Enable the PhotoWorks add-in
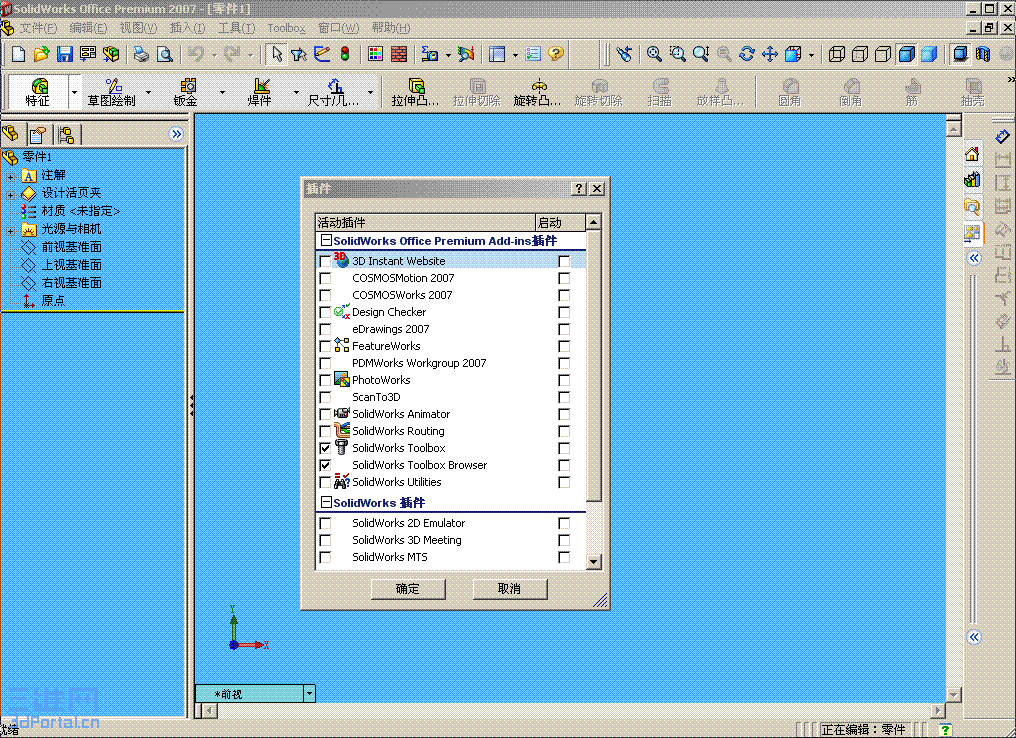 tap(324, 380)
